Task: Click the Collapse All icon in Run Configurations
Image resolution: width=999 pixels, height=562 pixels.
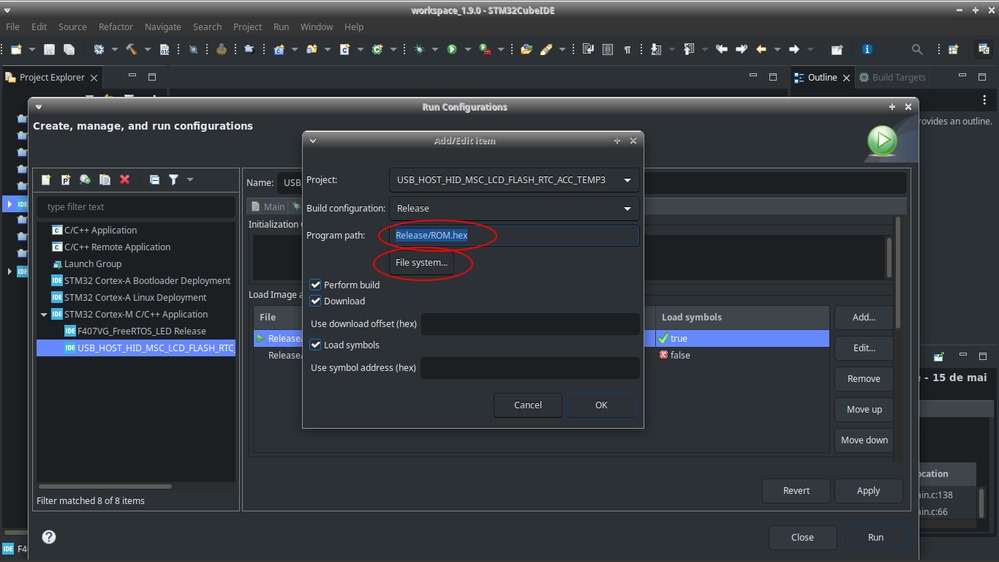Action: [x=154, y=180]
